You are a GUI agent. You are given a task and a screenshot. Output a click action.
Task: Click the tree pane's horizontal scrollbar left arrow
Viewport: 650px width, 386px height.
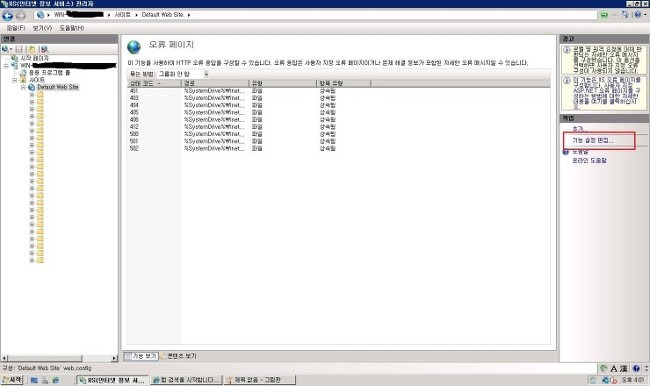(x=4, y=358)
